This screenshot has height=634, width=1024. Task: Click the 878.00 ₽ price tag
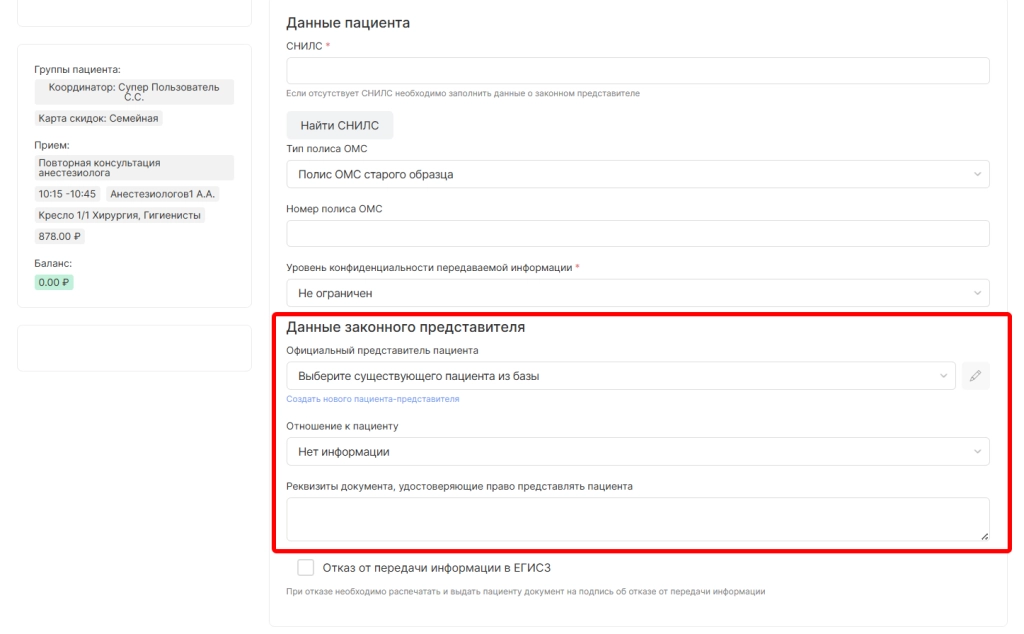click(60, 237)
